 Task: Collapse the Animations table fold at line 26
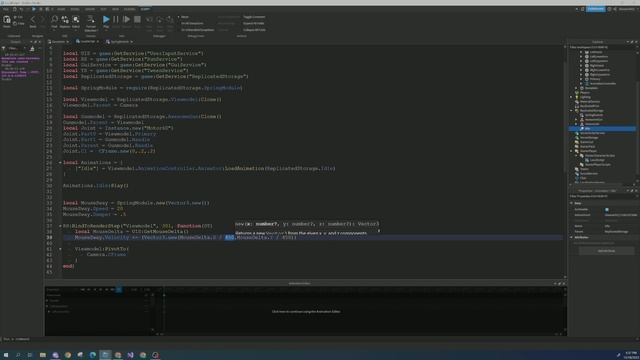tap(60, 162)
